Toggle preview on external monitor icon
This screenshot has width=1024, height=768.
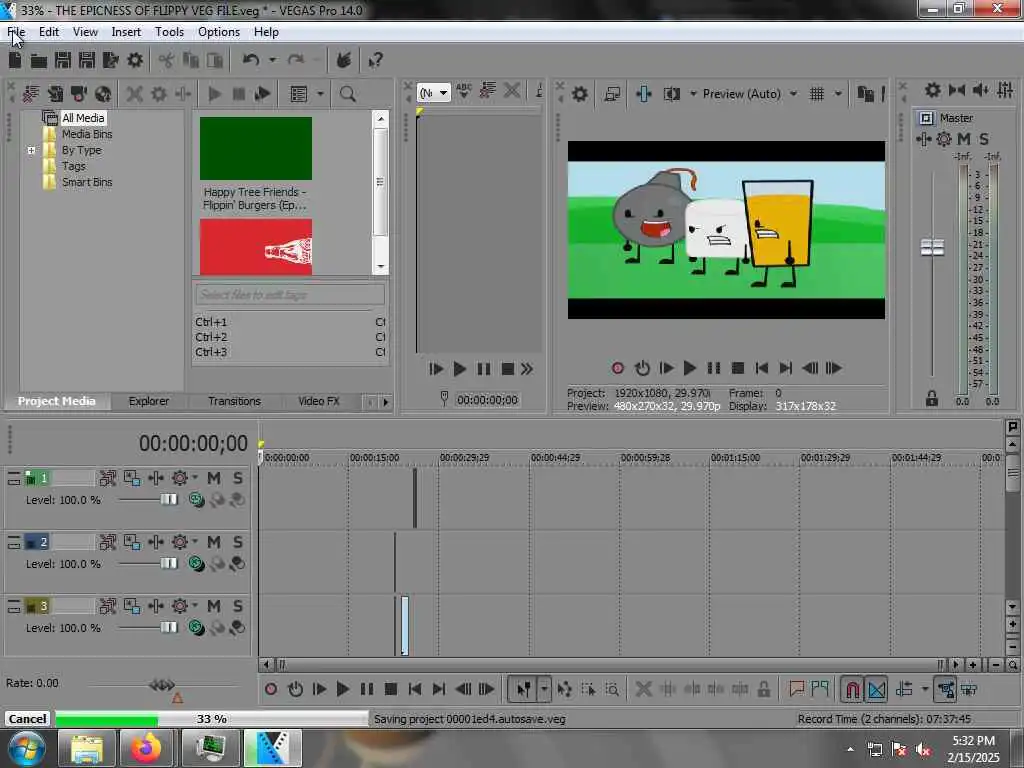[612, 94]
